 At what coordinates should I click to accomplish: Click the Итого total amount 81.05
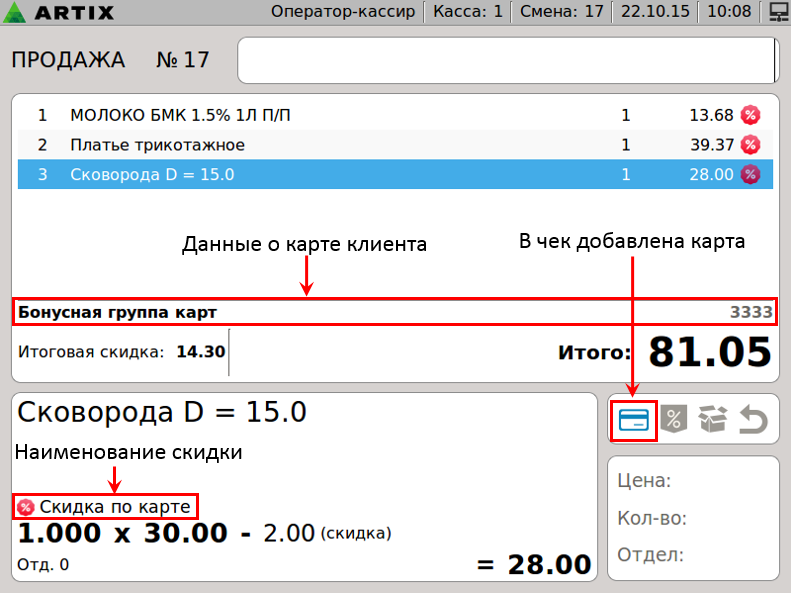tap(710, 352)
